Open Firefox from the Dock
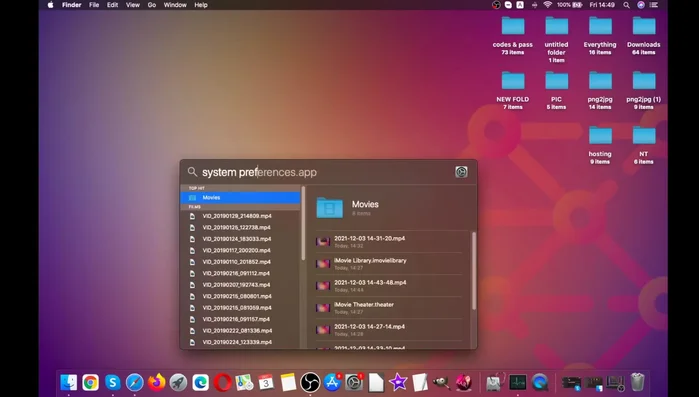 pos(156,382)
